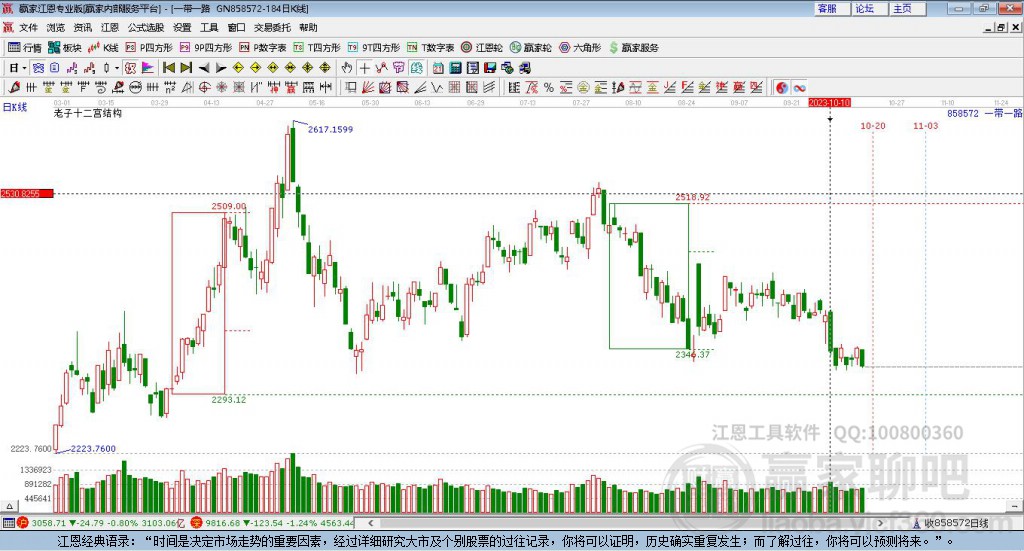Open the 六角形 hexagon tool

(580, 48)
